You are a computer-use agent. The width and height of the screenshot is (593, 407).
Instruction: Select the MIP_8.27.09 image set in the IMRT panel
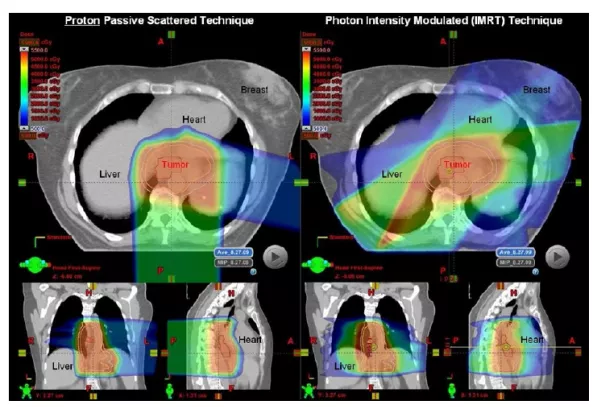[x=515, y=262]
